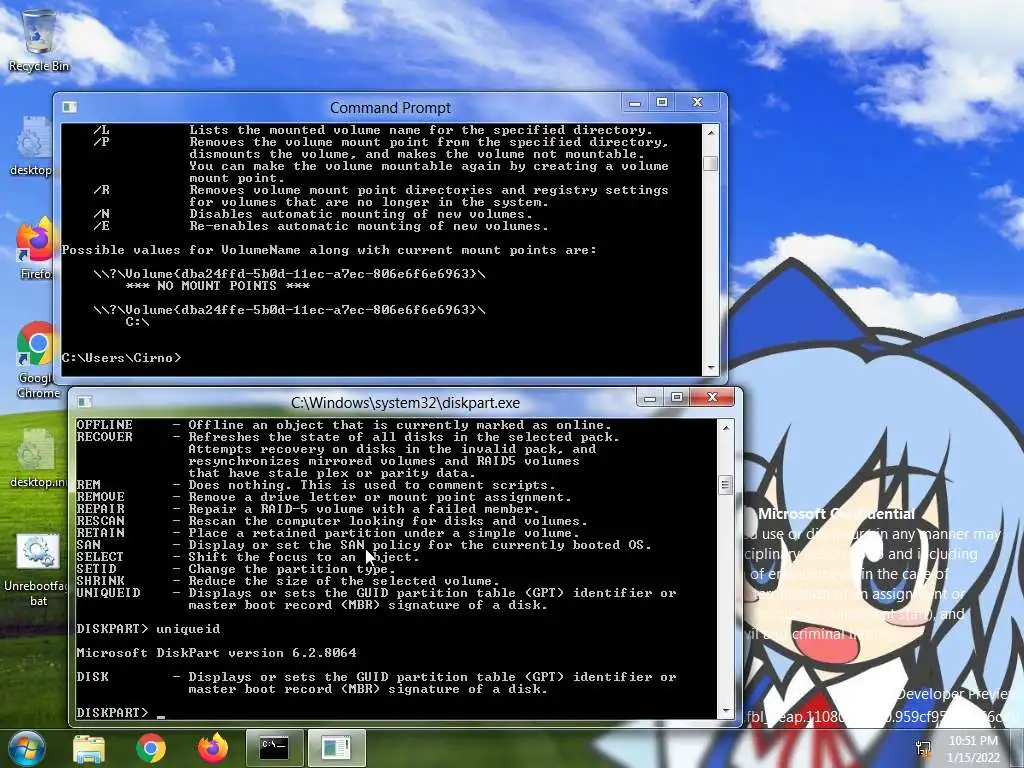
Task: Click the REM command help row
Action: (316, 485)
